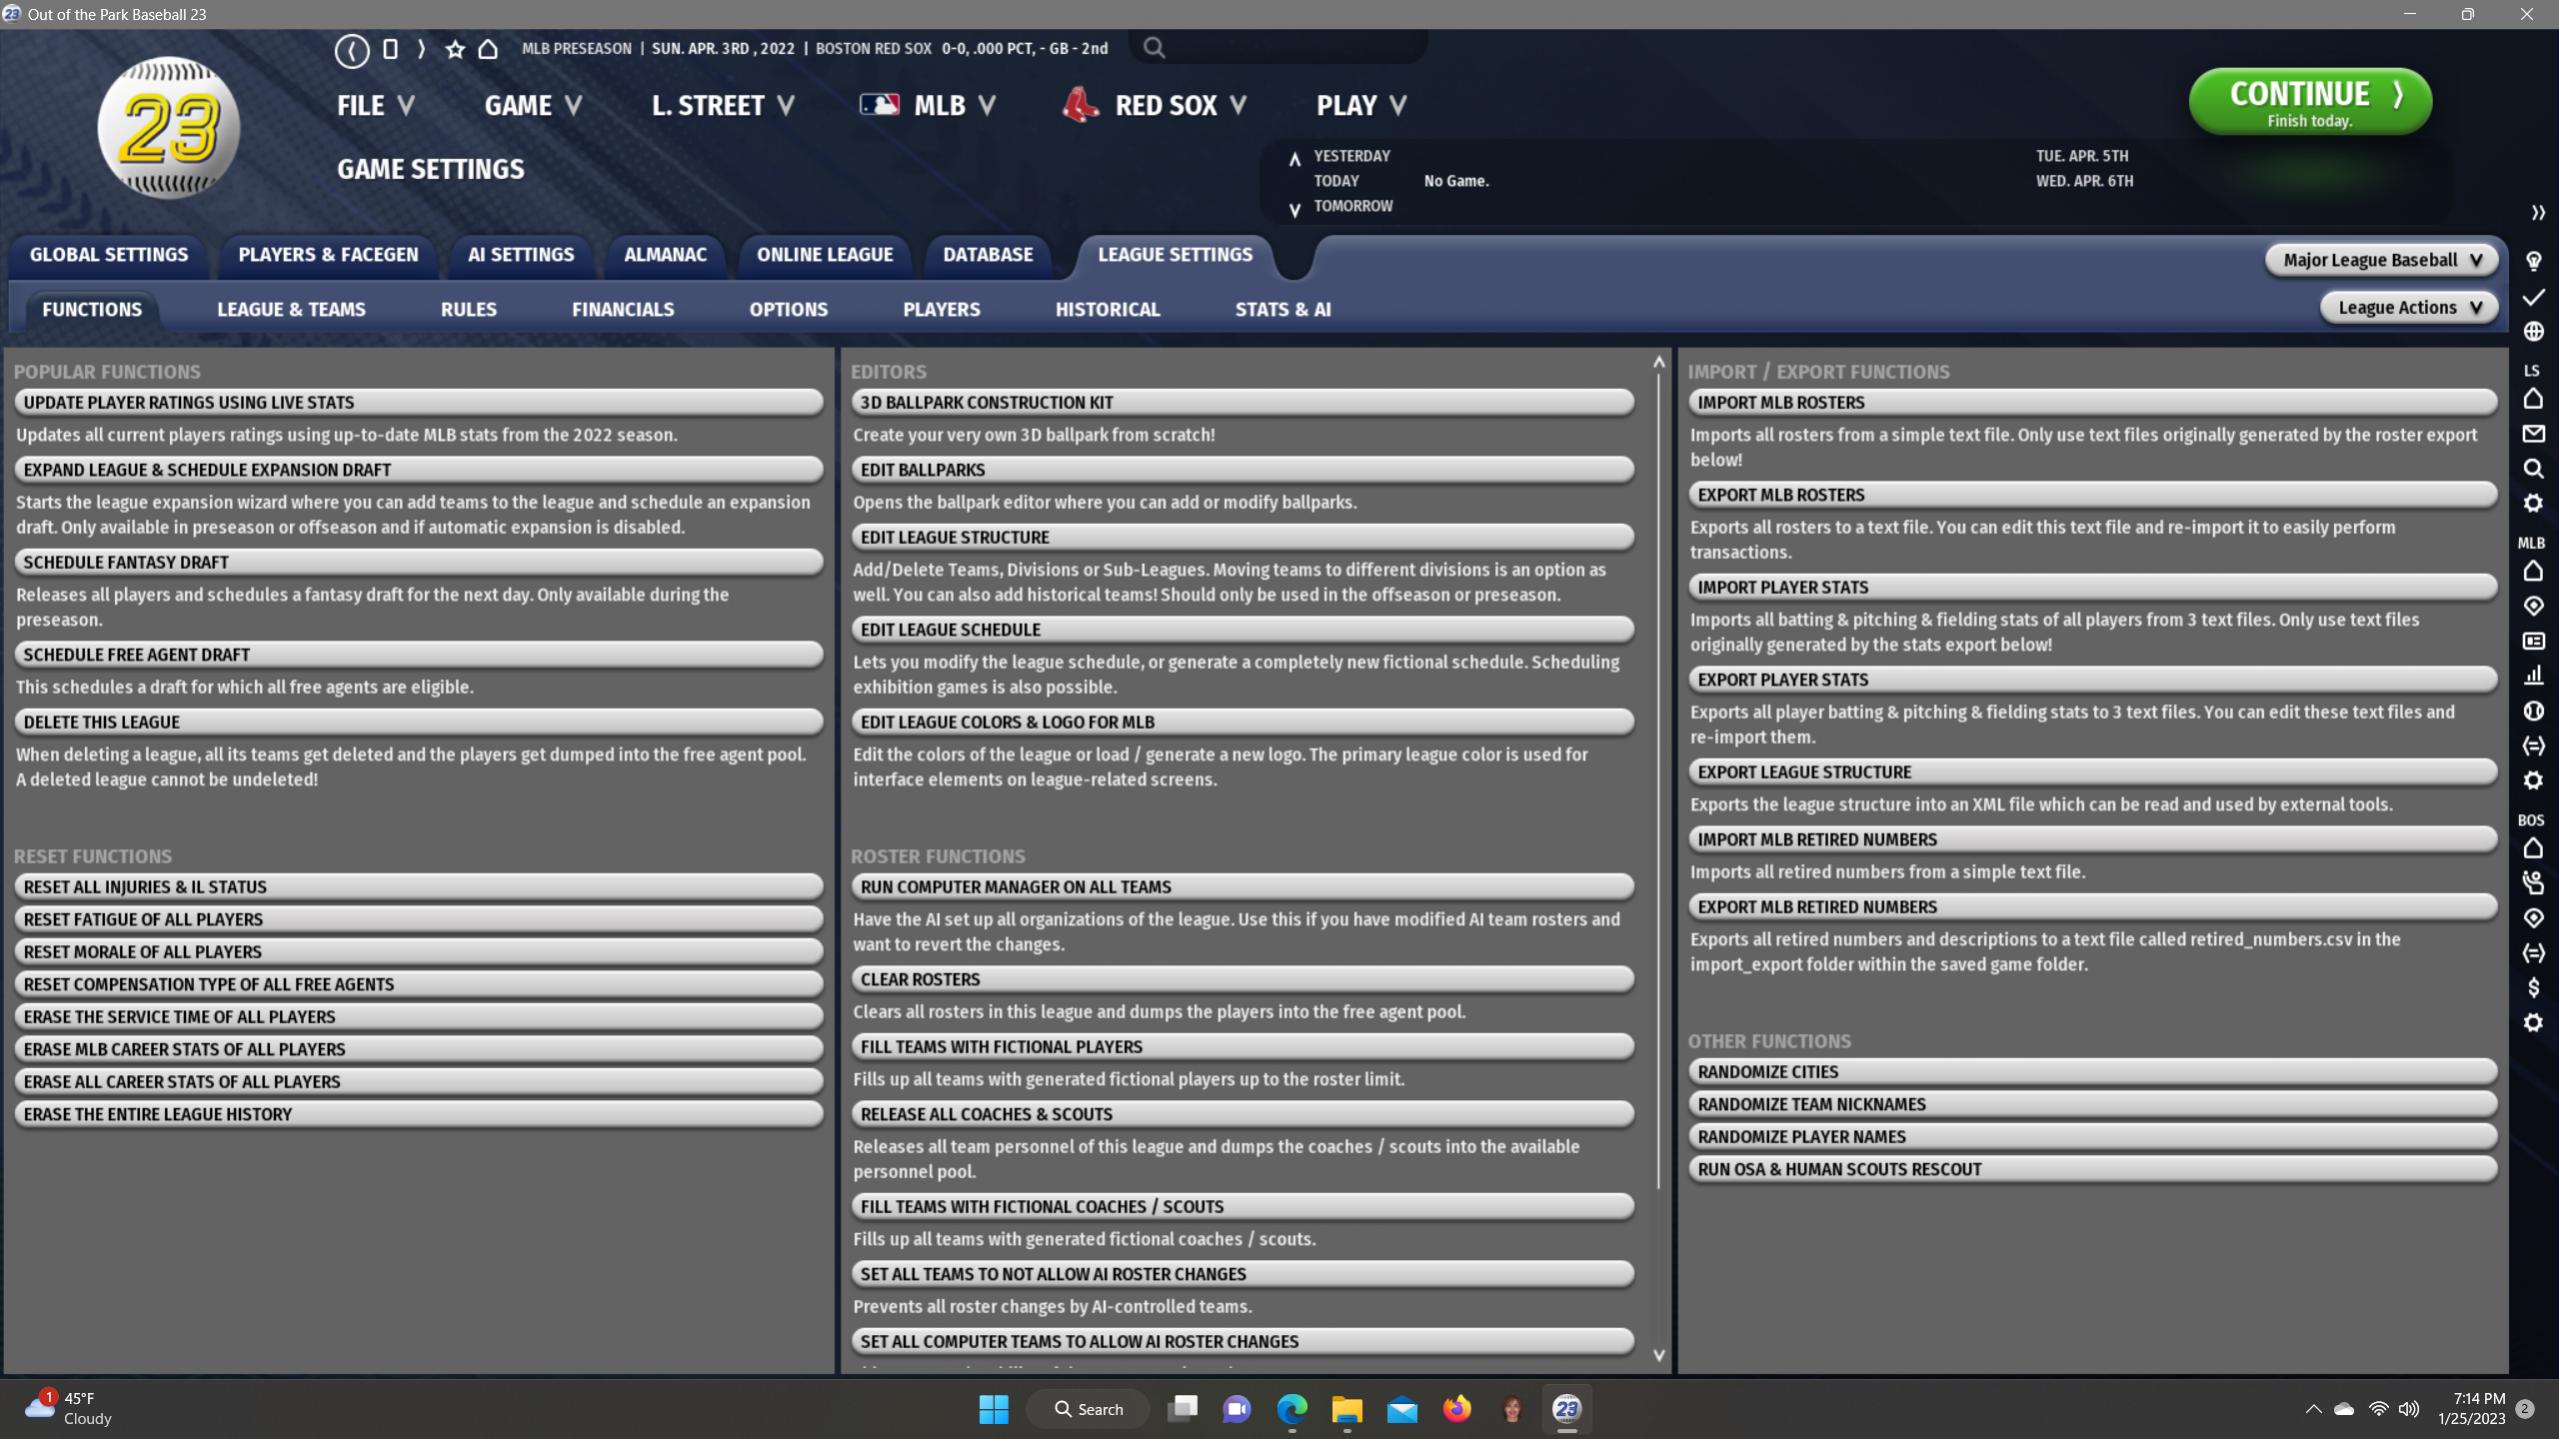Viewport: 2559px width, 1439px height.
Task: Expand the L. STREET manager menu
Action: click(x=723, y=105)
